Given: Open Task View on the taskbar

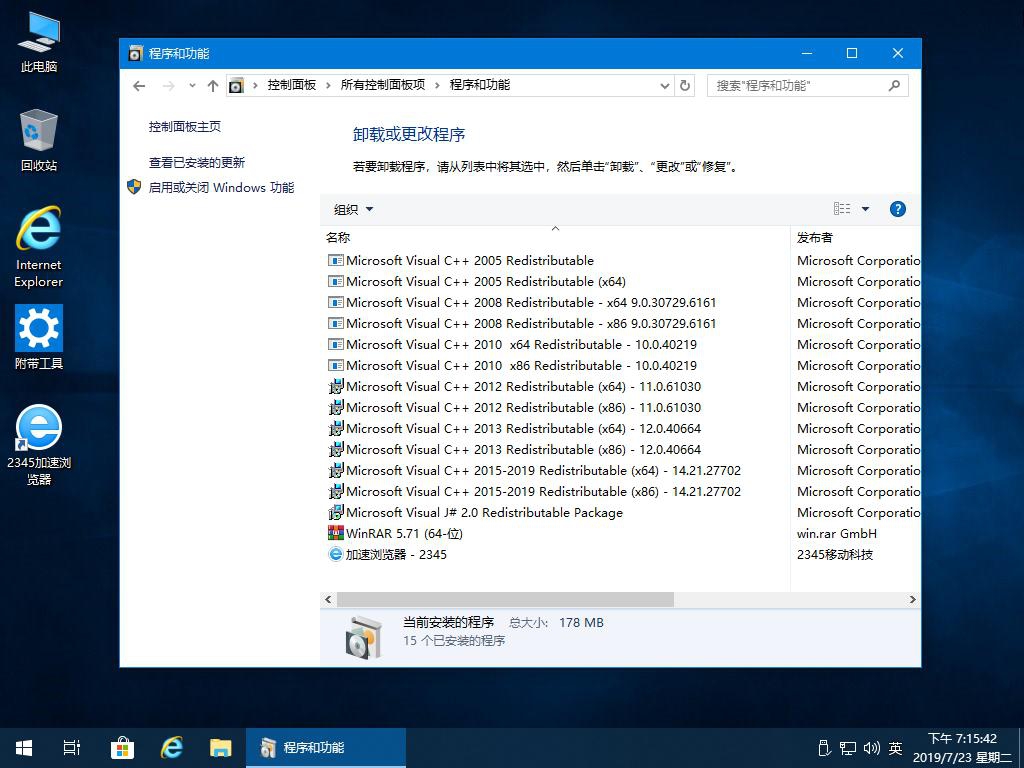Looking at the screenshot, I should click(x=72, y=748).
